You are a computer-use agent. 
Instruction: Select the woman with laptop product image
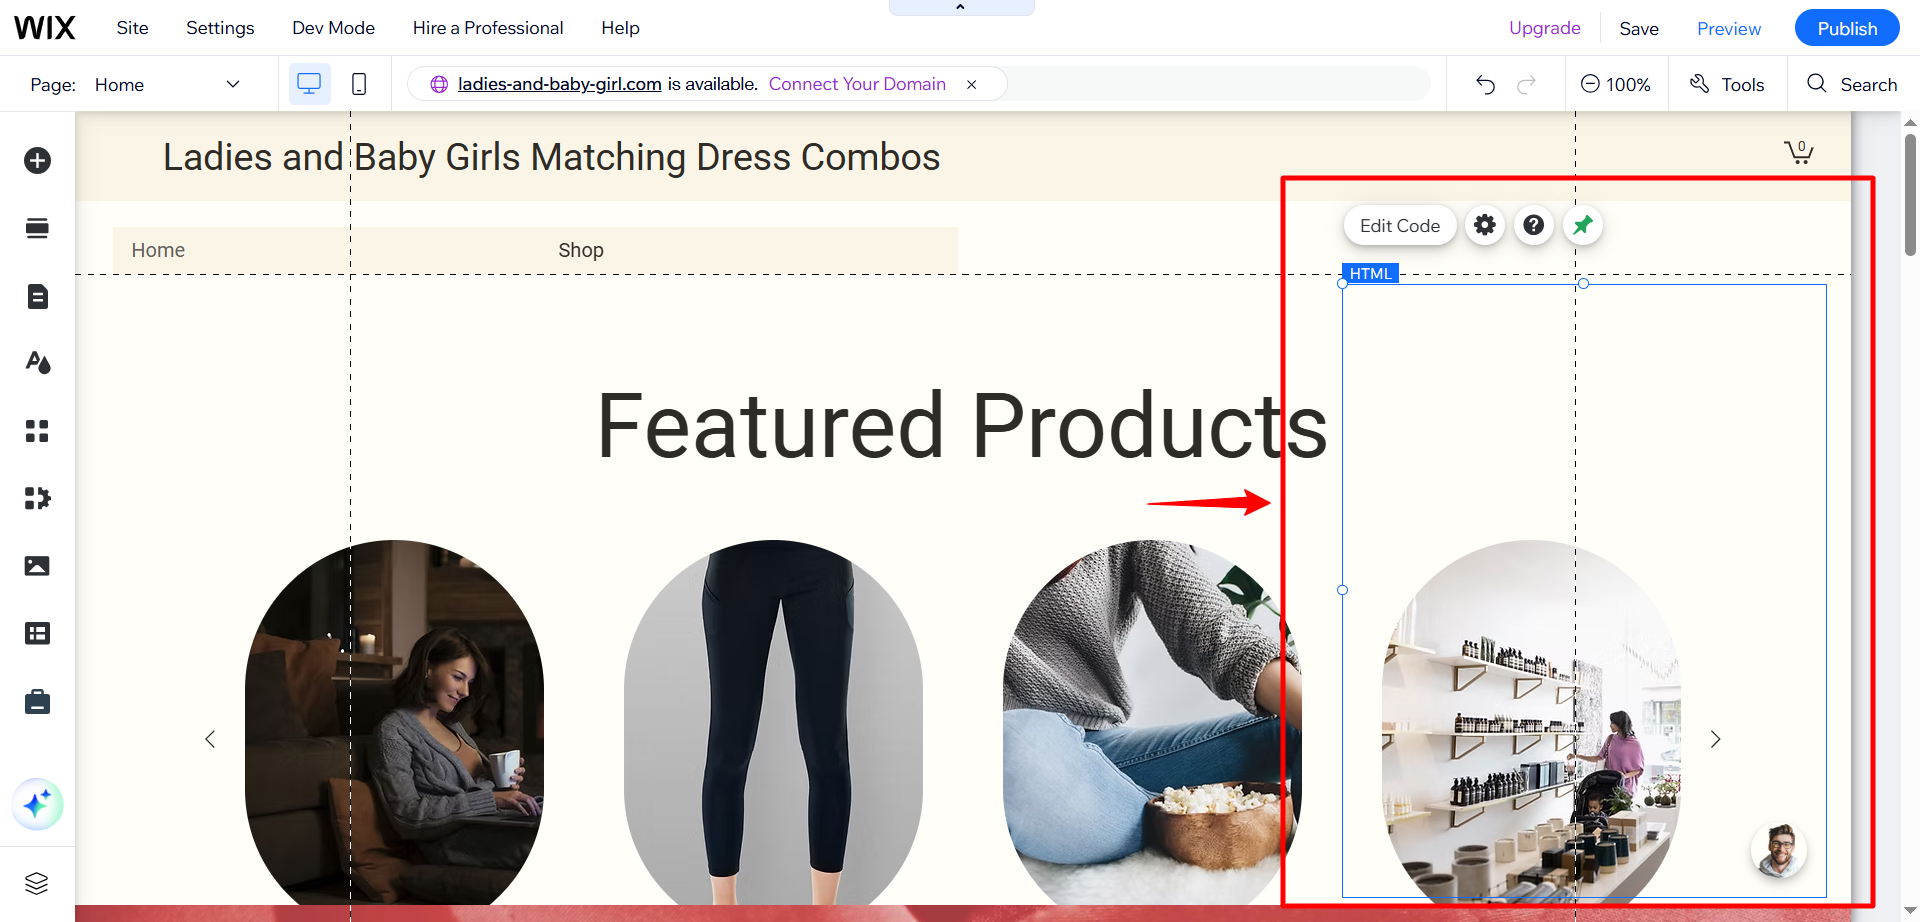coord(395,722)
